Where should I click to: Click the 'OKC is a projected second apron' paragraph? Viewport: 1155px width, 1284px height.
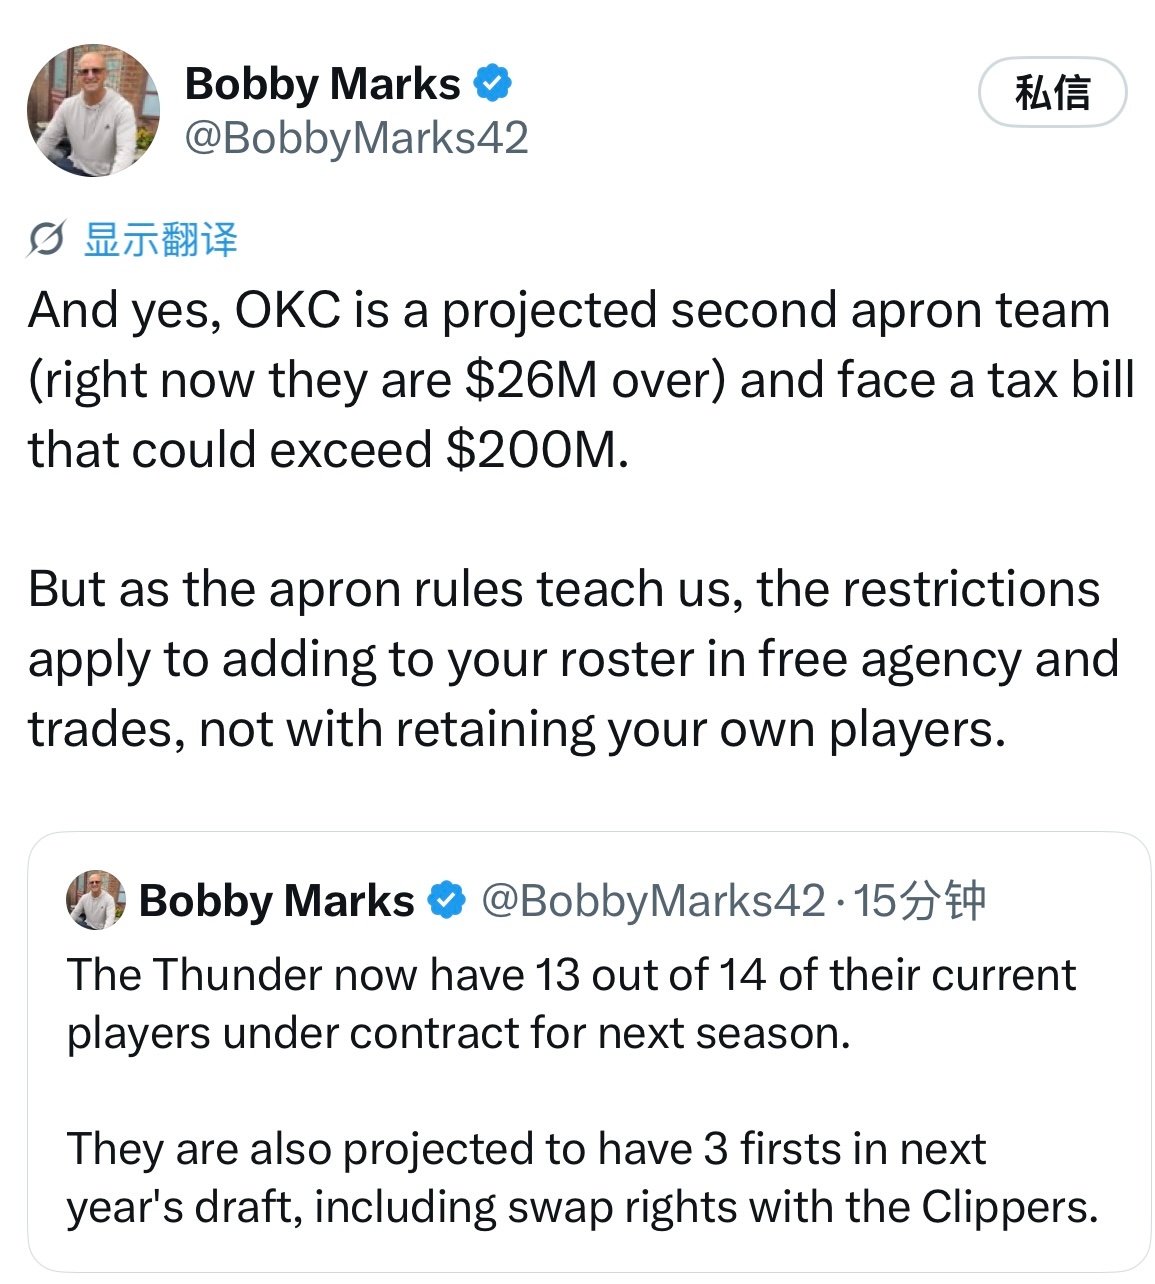point(581,380)
